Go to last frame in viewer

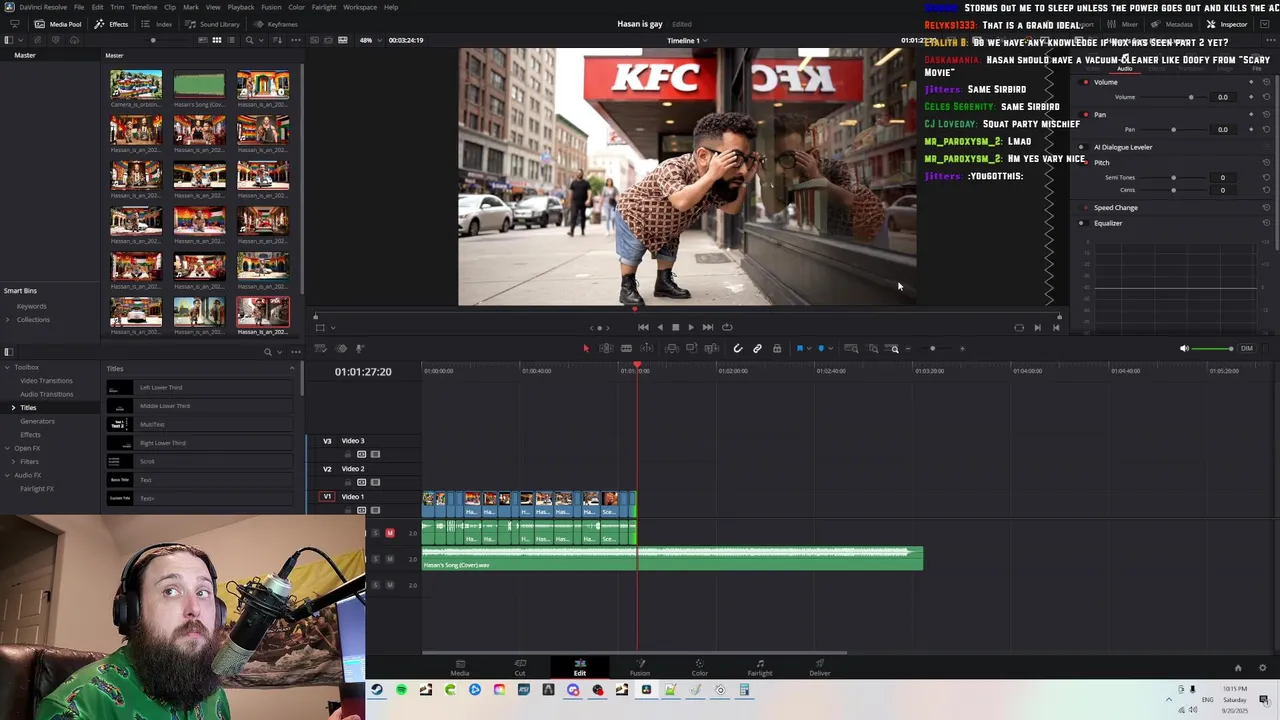[x=707, y=327]
